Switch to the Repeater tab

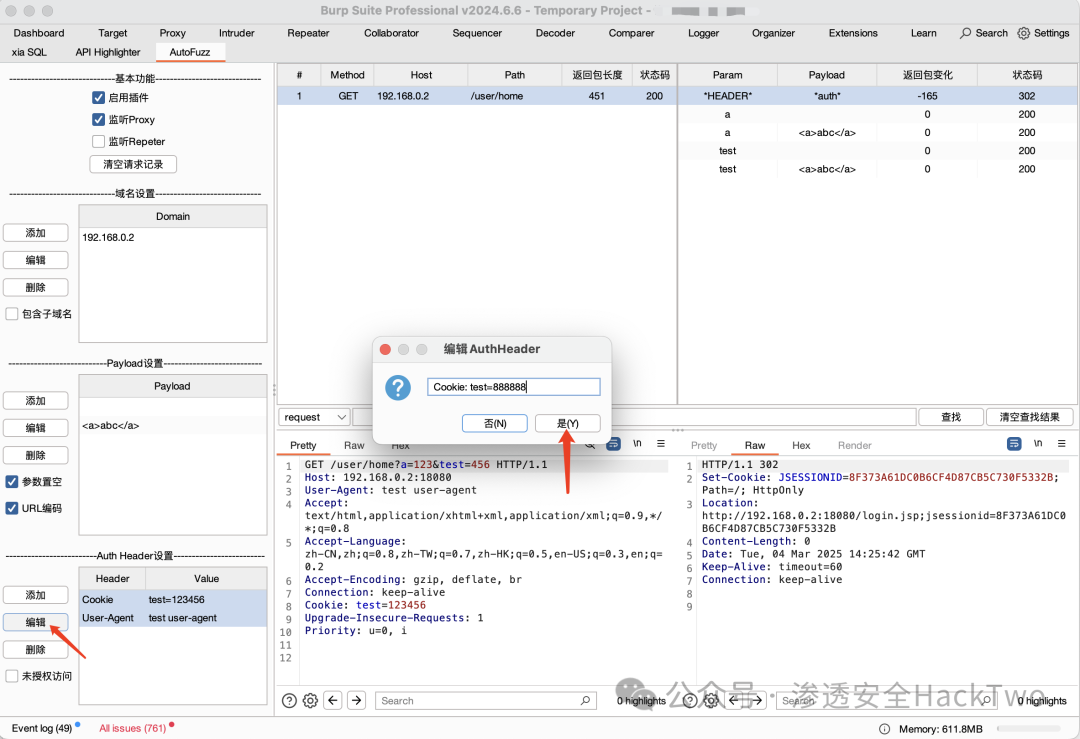(308, 33)
